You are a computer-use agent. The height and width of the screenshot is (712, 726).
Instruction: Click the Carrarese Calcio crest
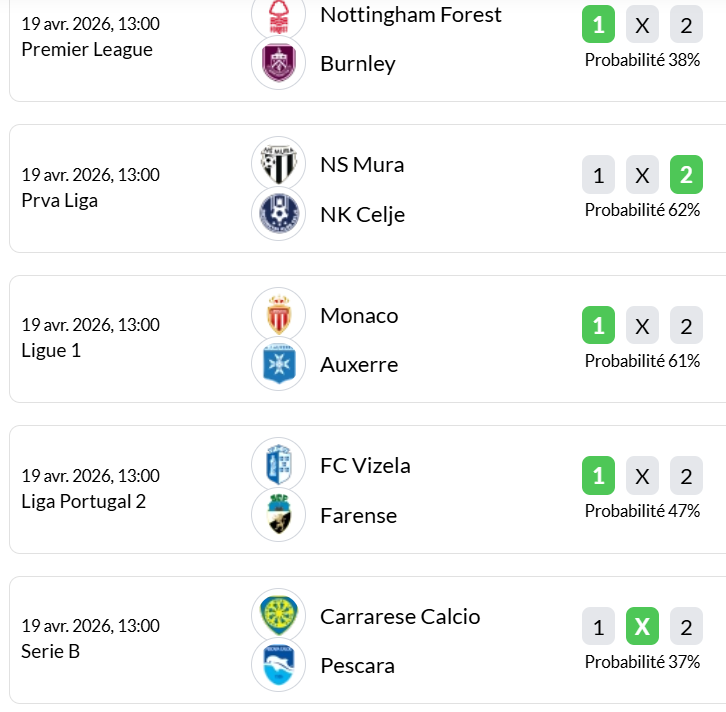[x=278, y=616]
